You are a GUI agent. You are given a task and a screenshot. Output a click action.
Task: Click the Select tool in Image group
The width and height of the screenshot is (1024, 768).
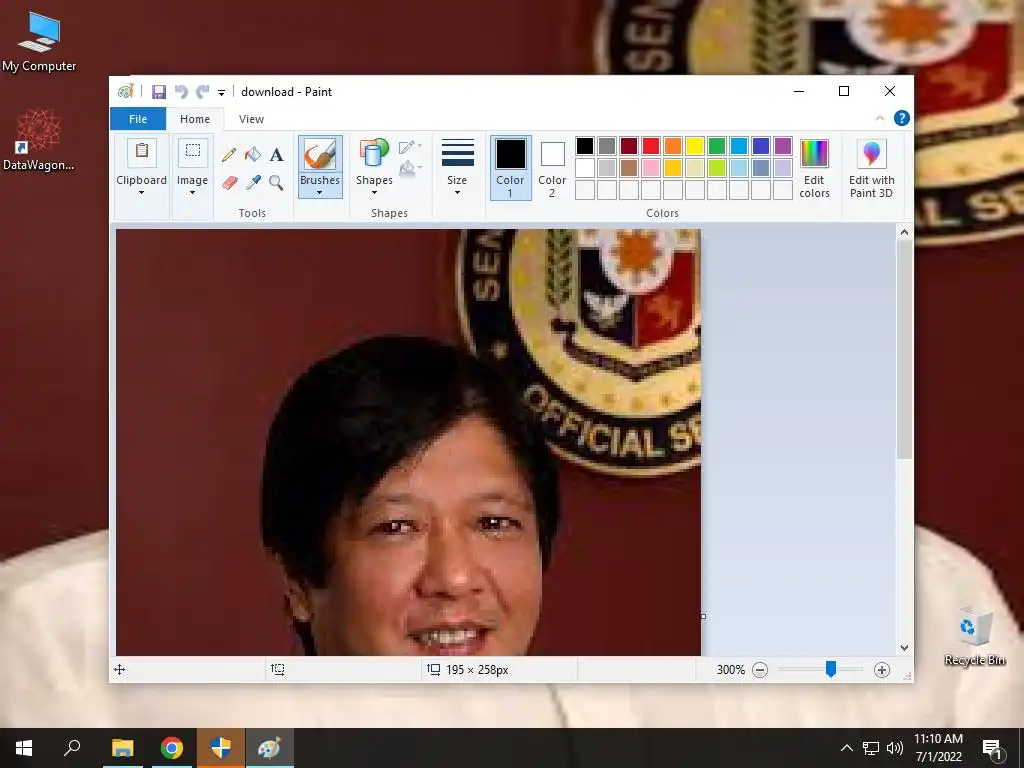tap(193, 152)
